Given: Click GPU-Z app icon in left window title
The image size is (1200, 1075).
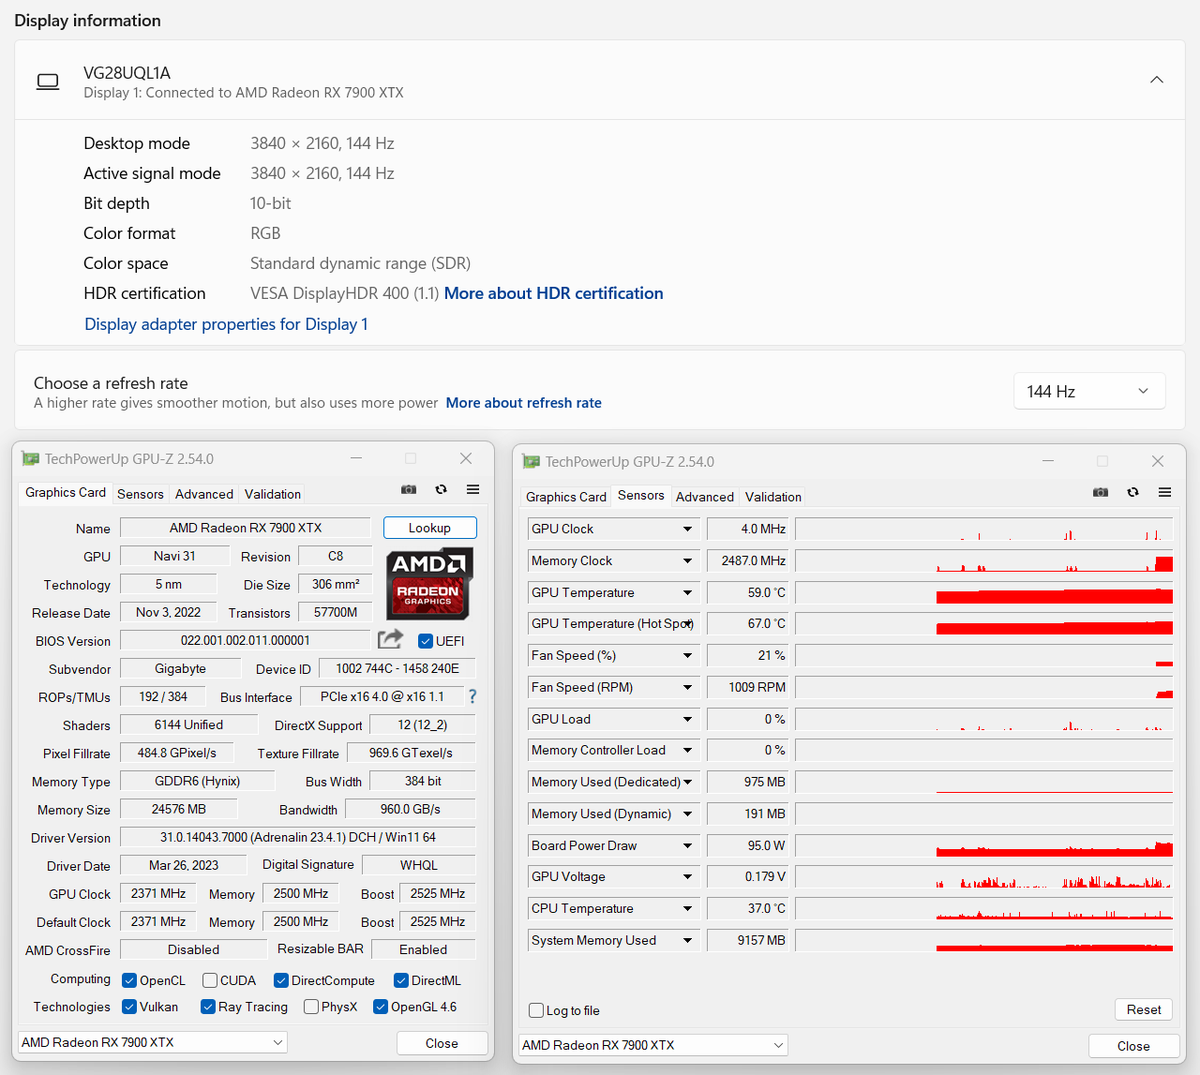Looking at the screenshot, I should click(31, 459).
